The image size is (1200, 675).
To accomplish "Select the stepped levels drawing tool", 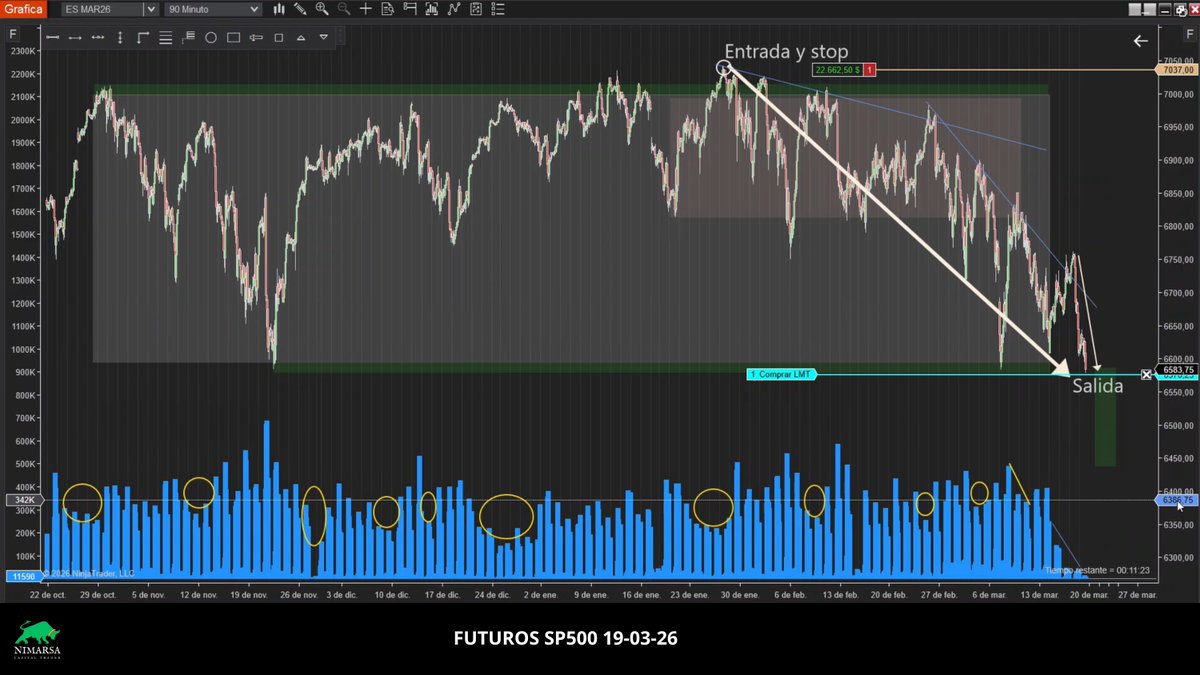I will tap(188, 37).
